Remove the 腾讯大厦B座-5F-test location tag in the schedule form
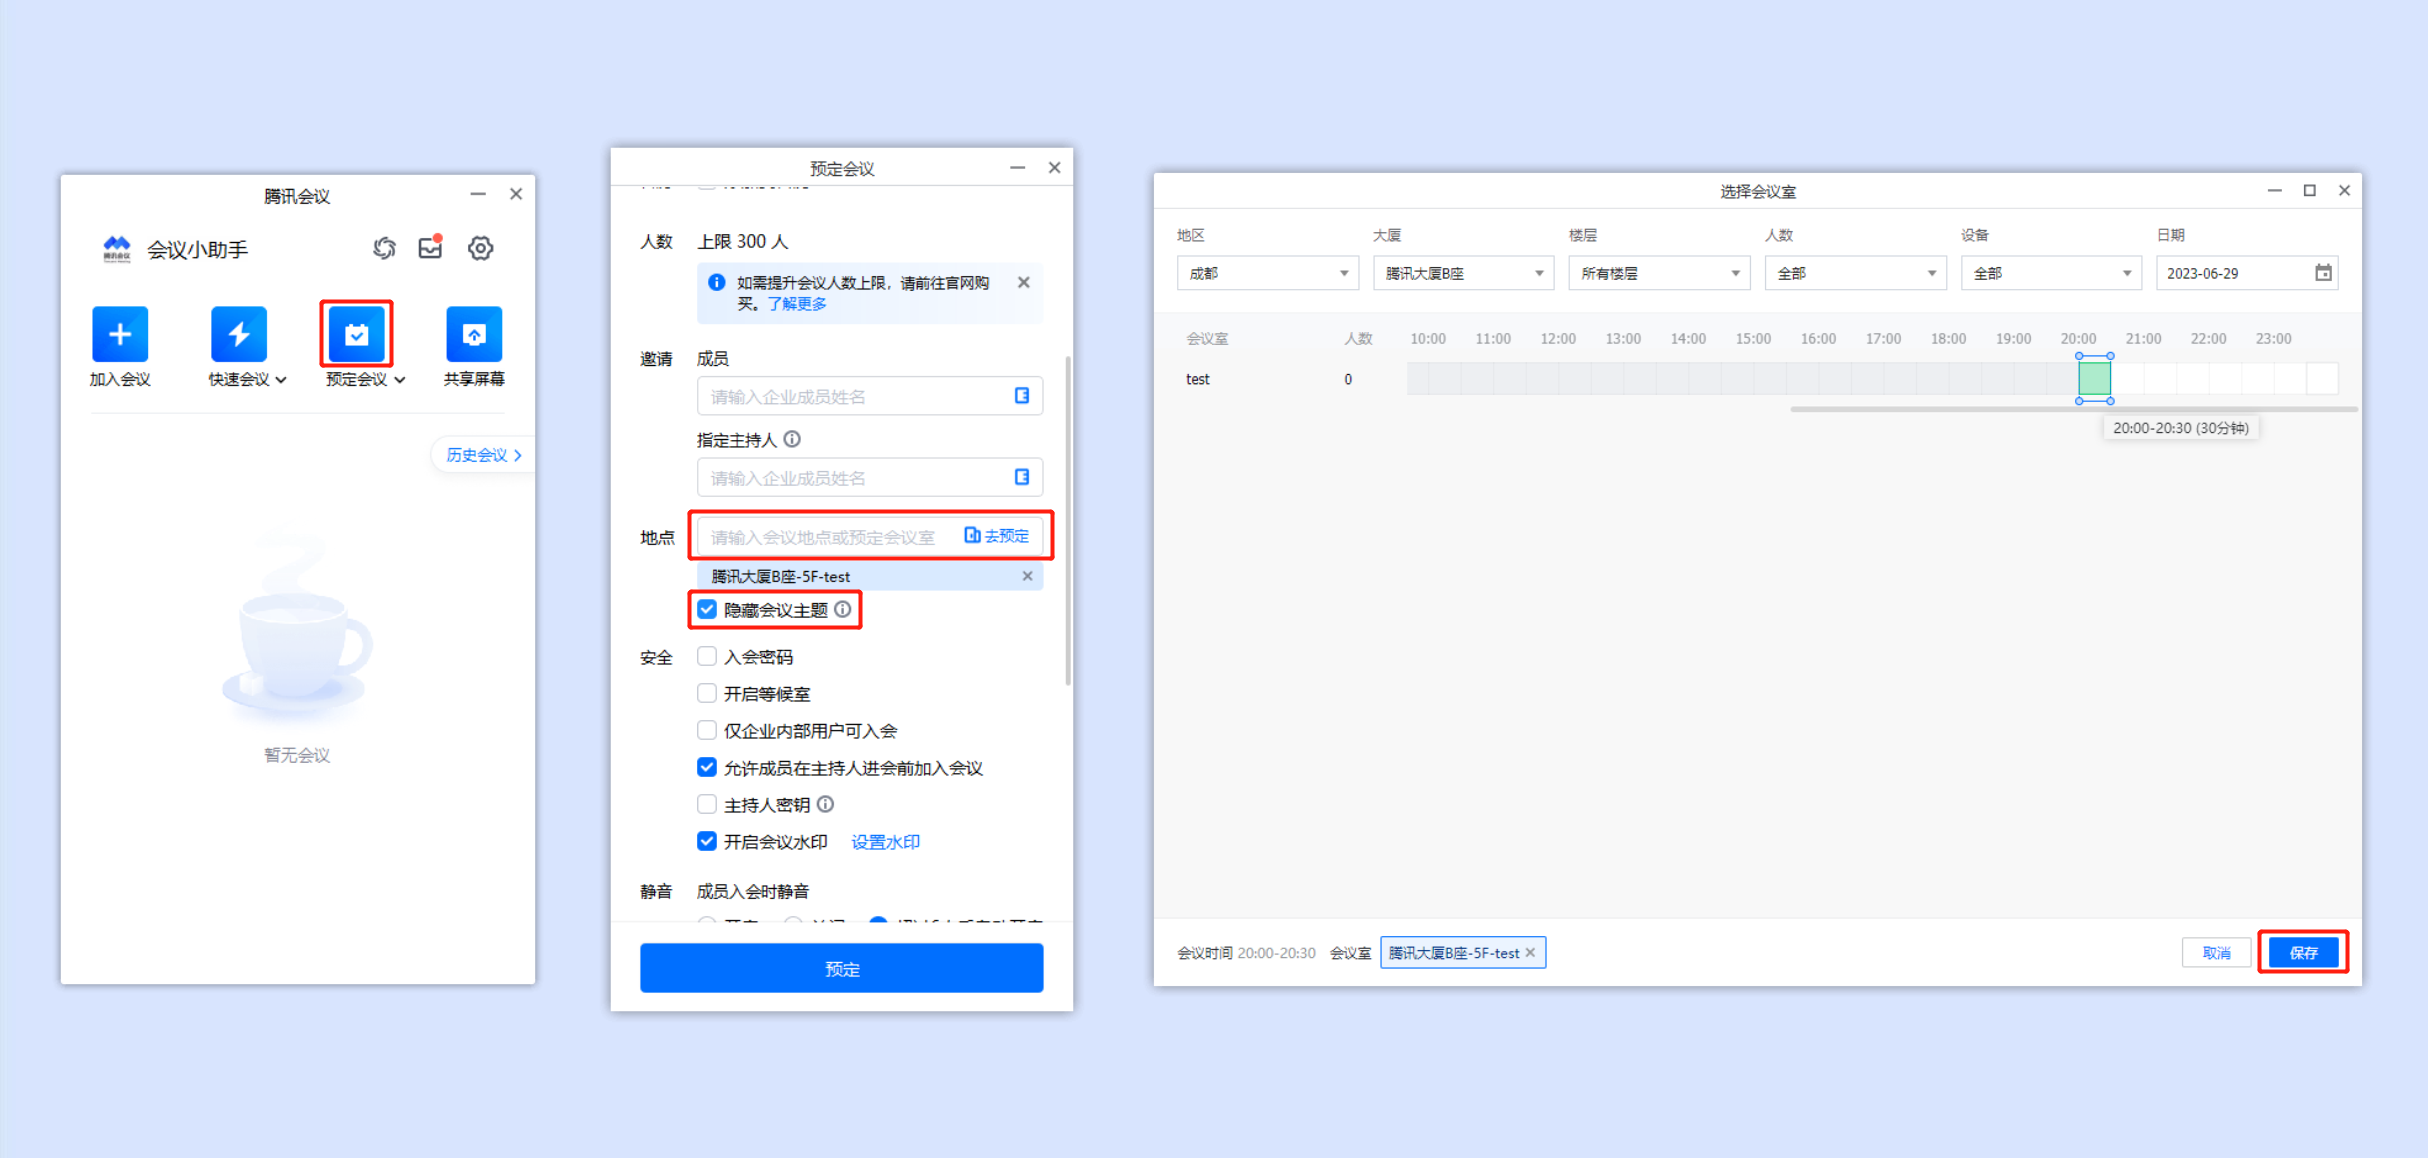Image resolution: width=2428 pixels, height=1158 pixels. (1027, 576)
